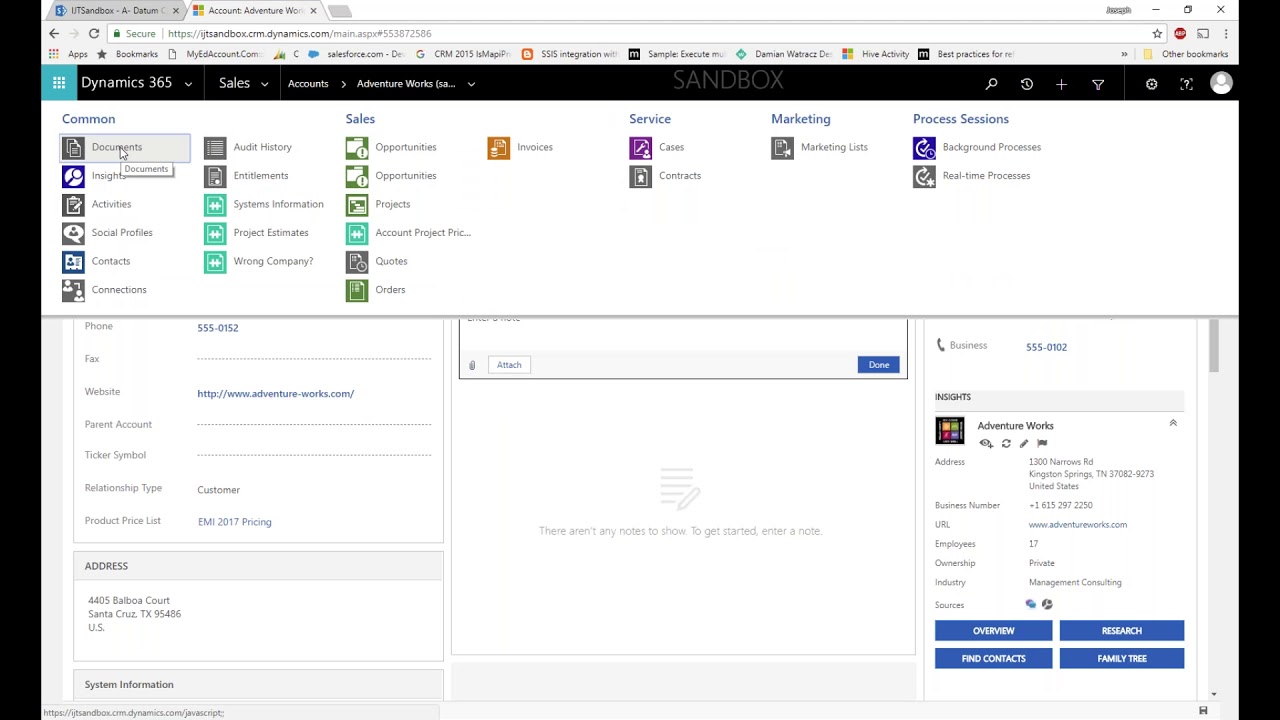Click the Attach button
The width and height of the screenshot is (1280, 720).
[x=509, y=365]
